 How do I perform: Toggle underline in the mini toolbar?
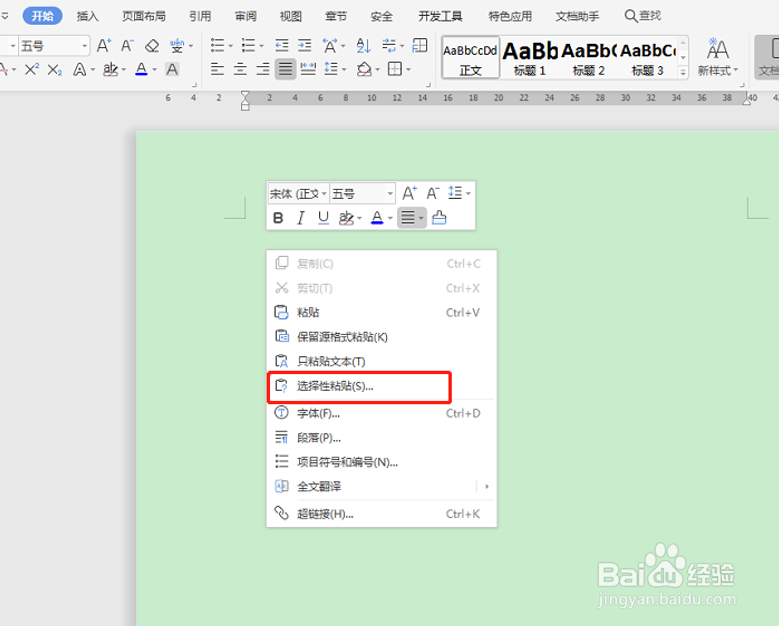(323, 218)
